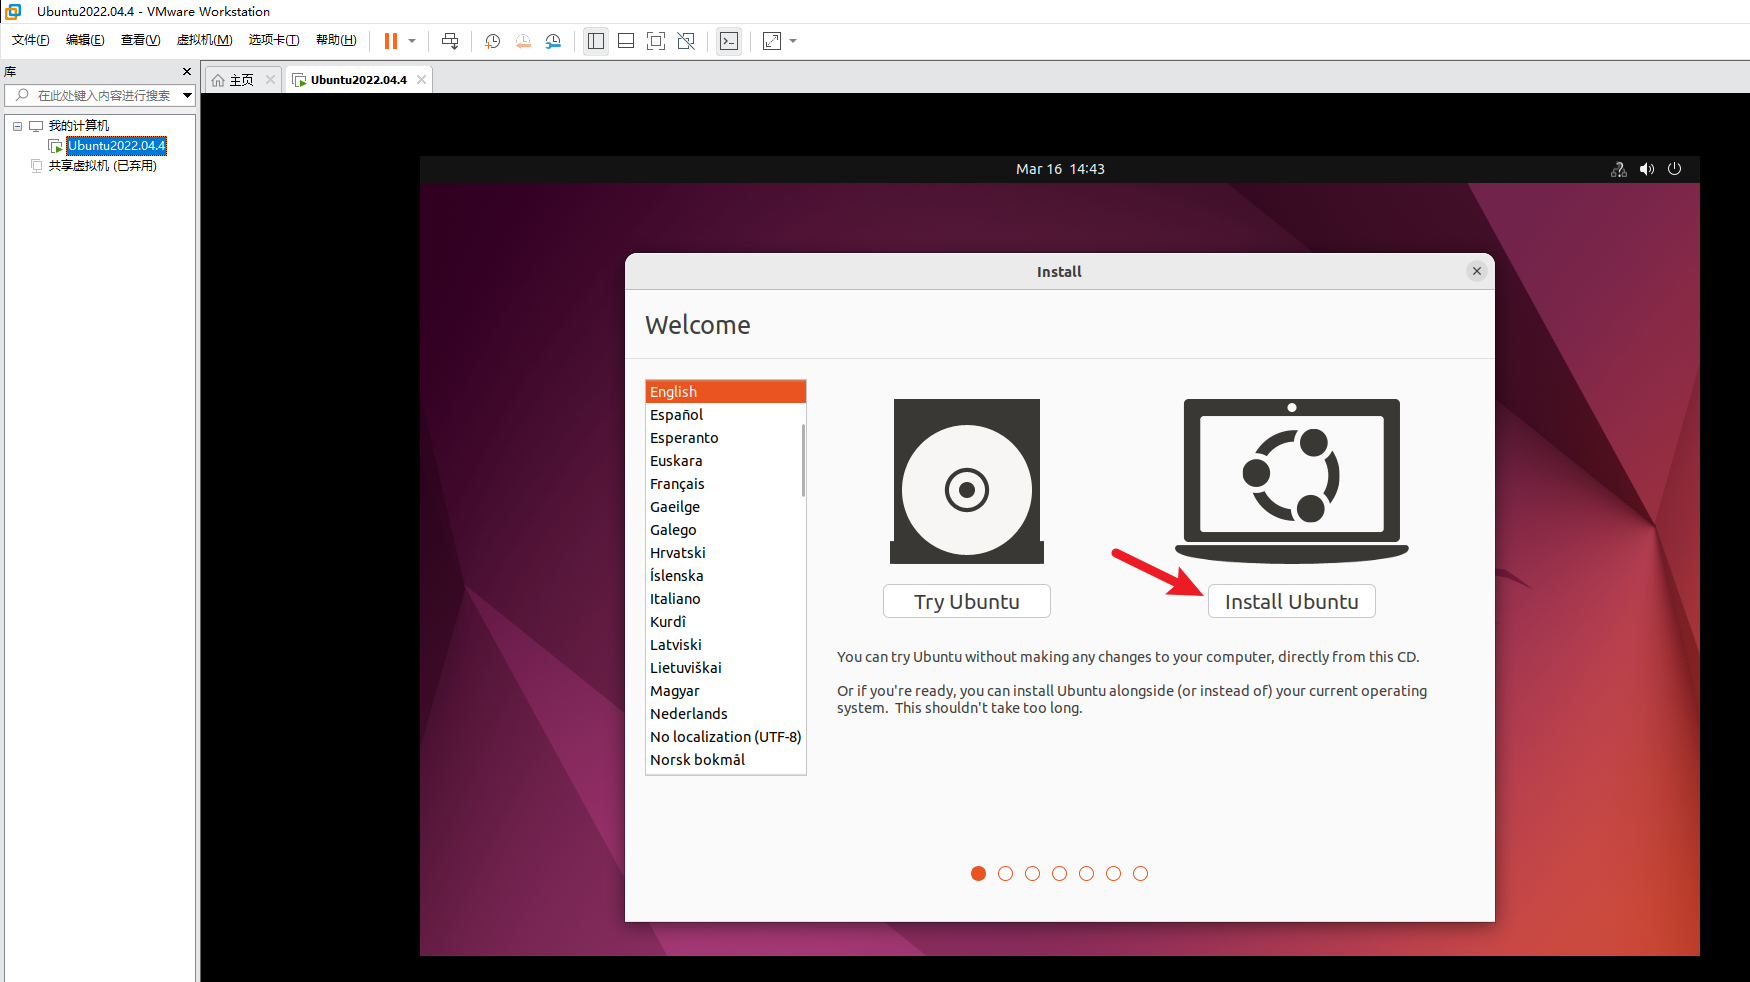This screenshot has height=982, width=1750.
Task: Open the 虚拟机(M) menu
Action: point(204,40)
